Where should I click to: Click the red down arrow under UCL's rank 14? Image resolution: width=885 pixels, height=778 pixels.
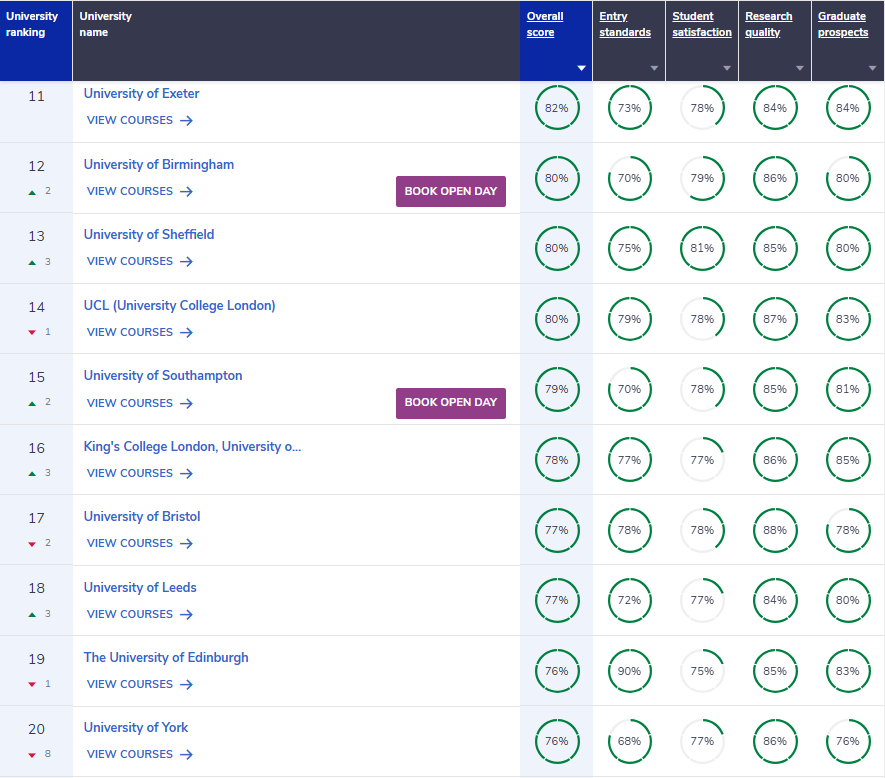(32, 333)
